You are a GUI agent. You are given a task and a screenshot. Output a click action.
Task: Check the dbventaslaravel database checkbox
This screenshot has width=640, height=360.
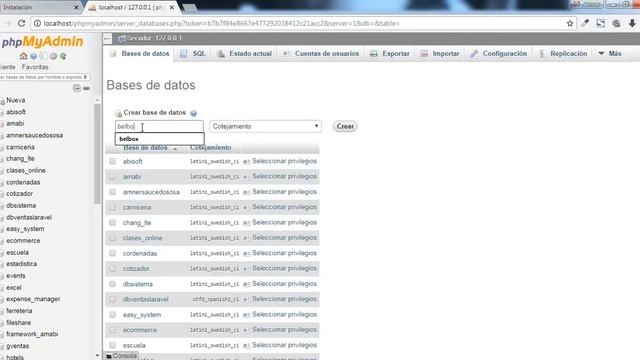click(x=113, y=299)
